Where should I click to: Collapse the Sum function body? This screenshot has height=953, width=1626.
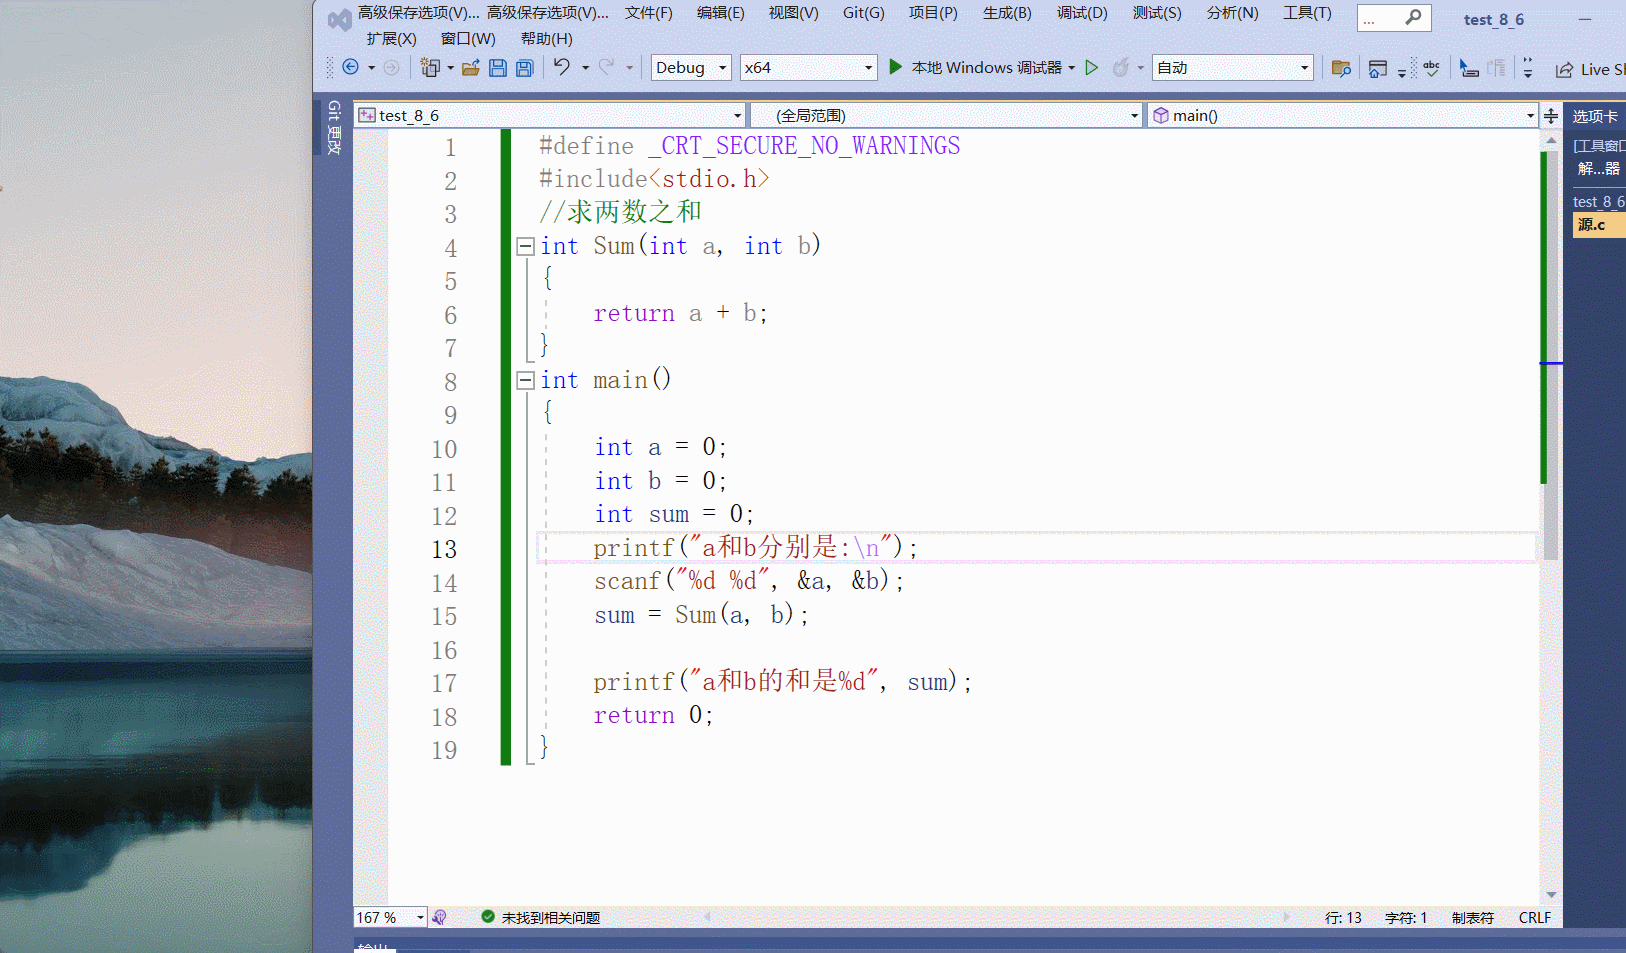pos(524,245)
